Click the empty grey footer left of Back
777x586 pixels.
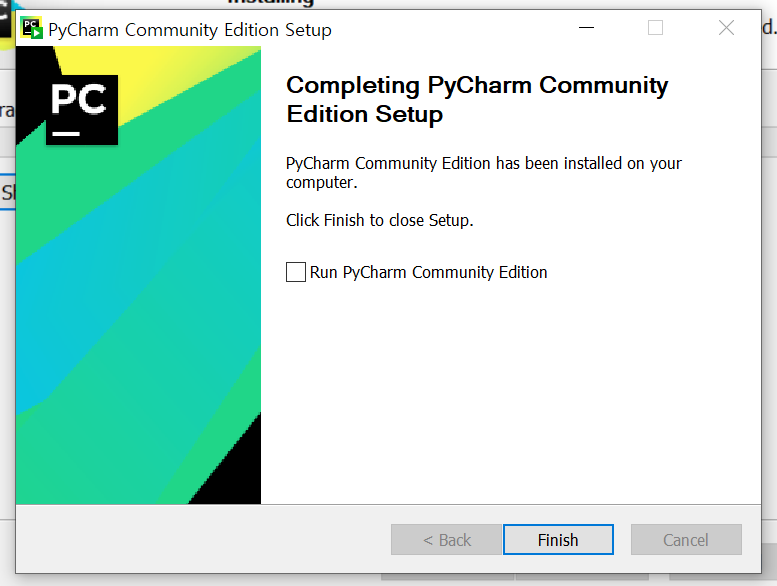pos(203,539)
